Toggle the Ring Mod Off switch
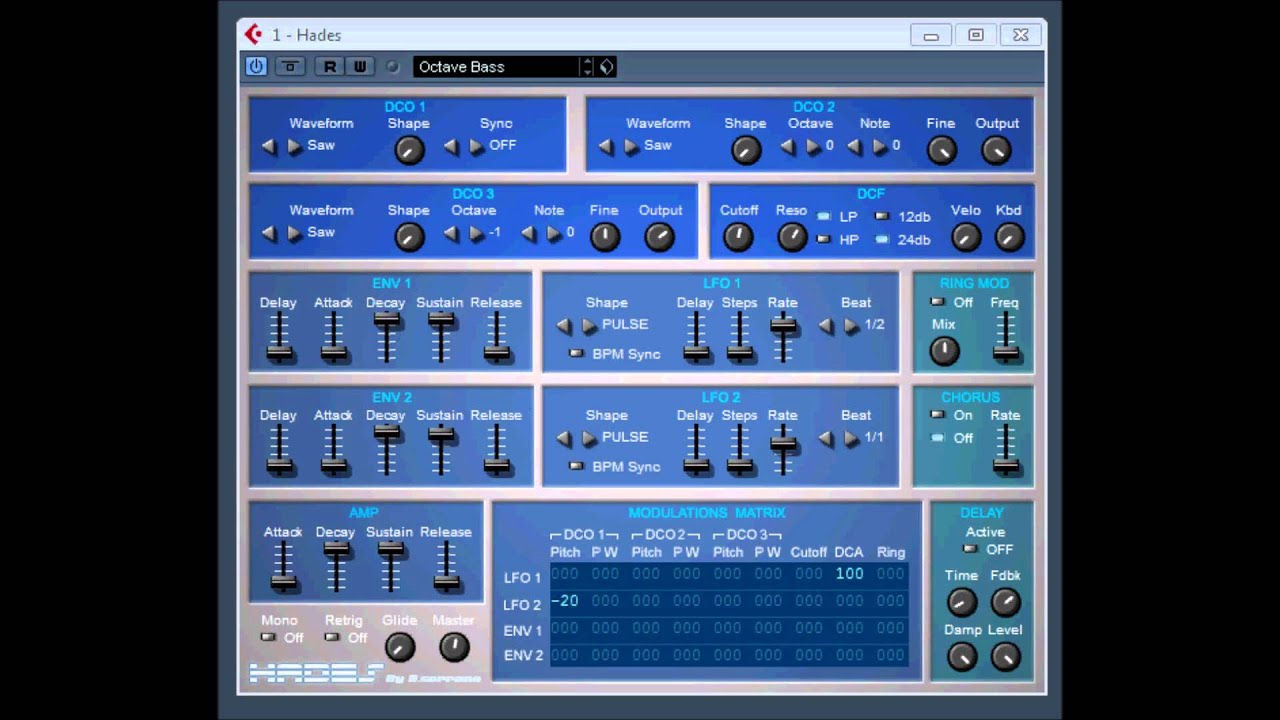The height and width of the screenshot is (720, 1280). (937, 302)
